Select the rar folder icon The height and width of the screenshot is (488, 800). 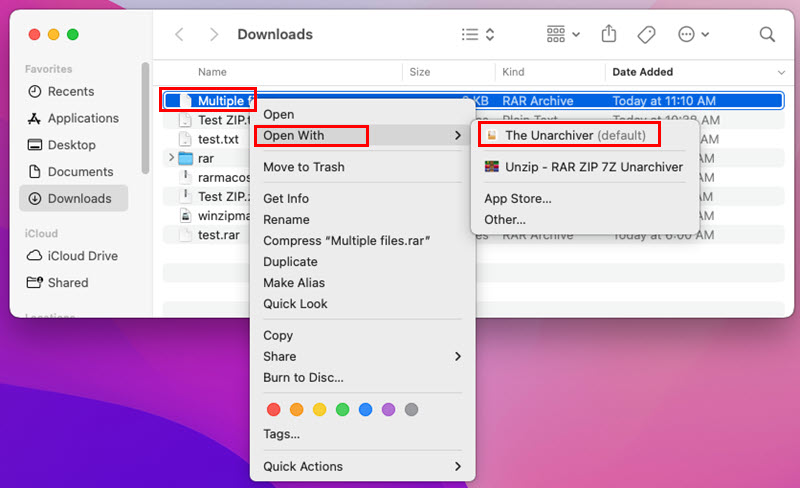[185, 158]
